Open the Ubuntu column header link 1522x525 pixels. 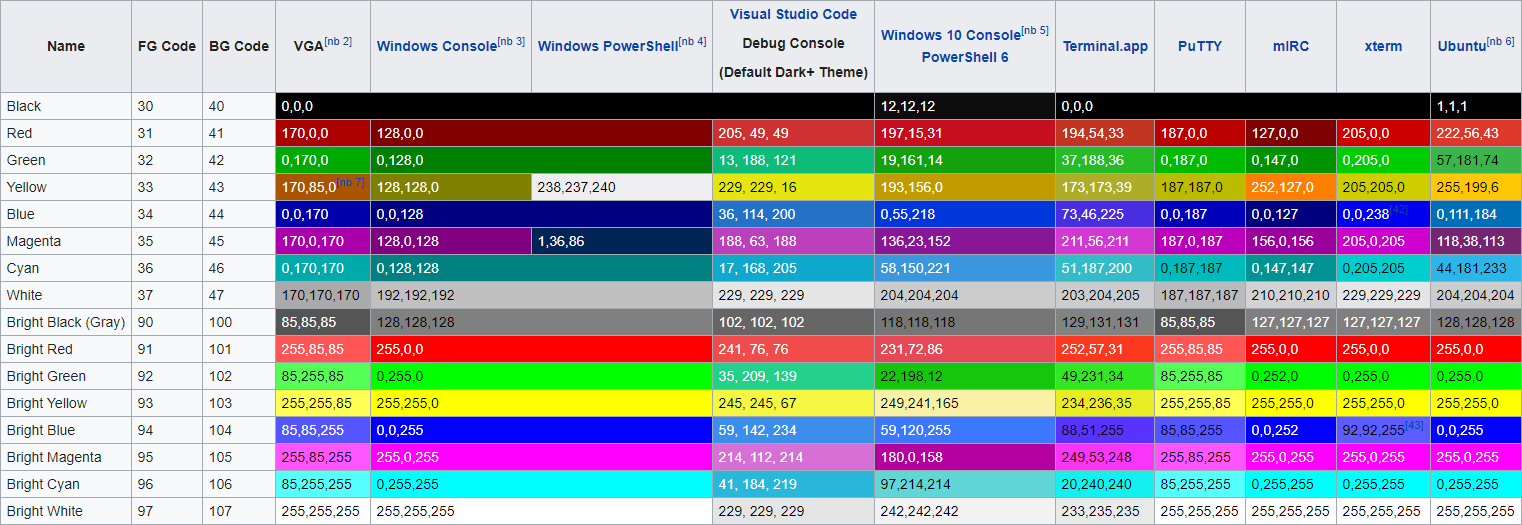click(x=1461, y=47)
